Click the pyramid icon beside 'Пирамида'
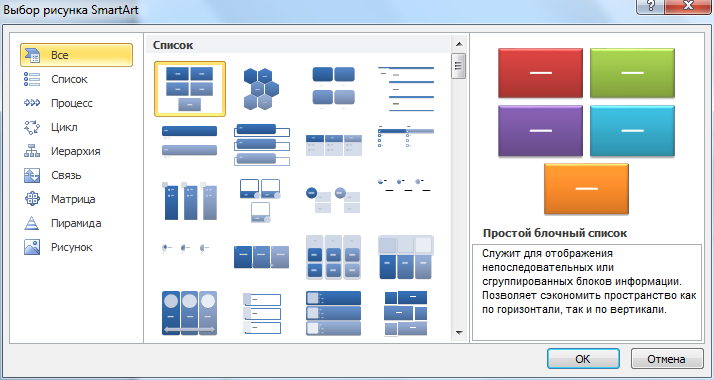Viewport: 714px width, 380px height. (x=32, y=223)
